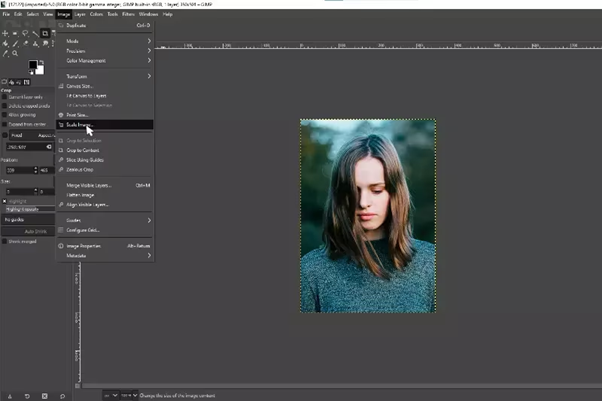
Task: Expand the Guides submenu
Action: (105, 220)
